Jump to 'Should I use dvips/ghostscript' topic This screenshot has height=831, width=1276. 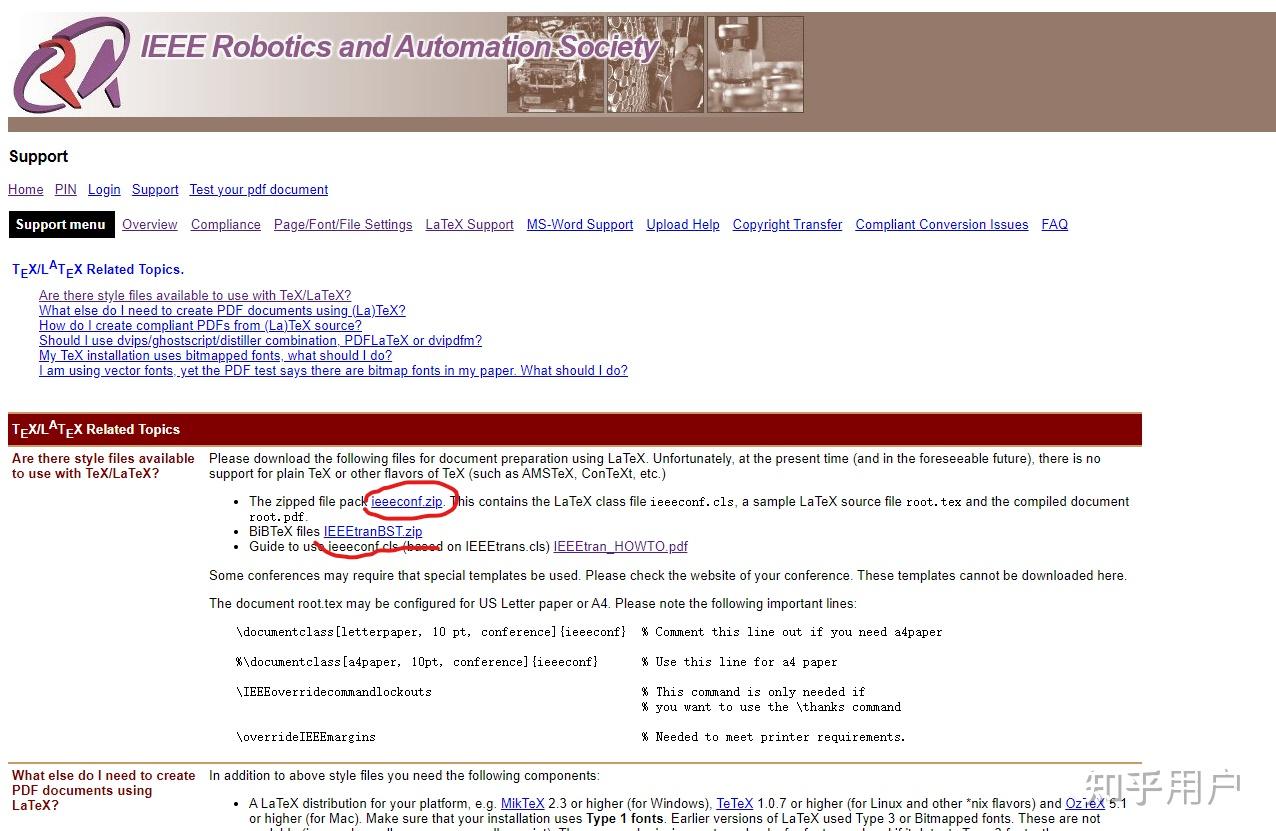click(260, 341)
